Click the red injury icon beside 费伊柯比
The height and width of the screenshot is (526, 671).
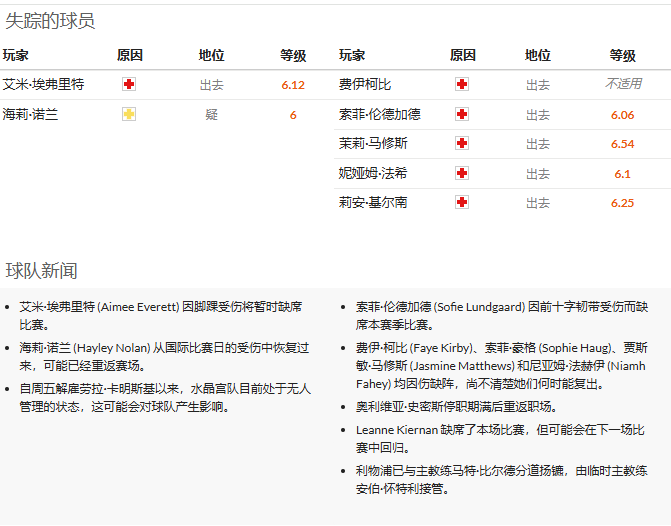[x=461, y=85]
